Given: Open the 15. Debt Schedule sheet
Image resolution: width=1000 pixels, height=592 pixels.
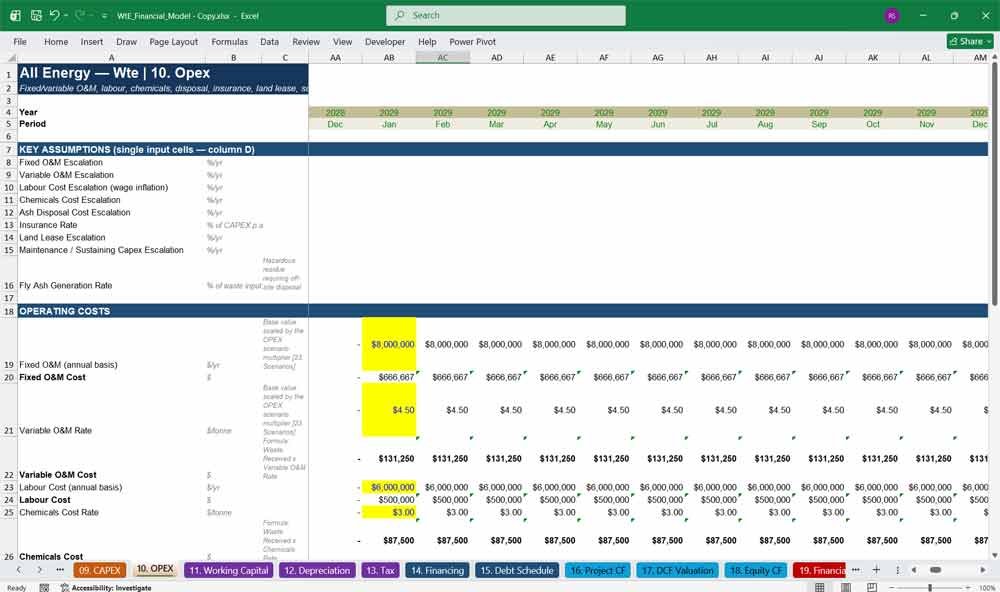Looking at the screenshot, I should click(x=517, y=570).
